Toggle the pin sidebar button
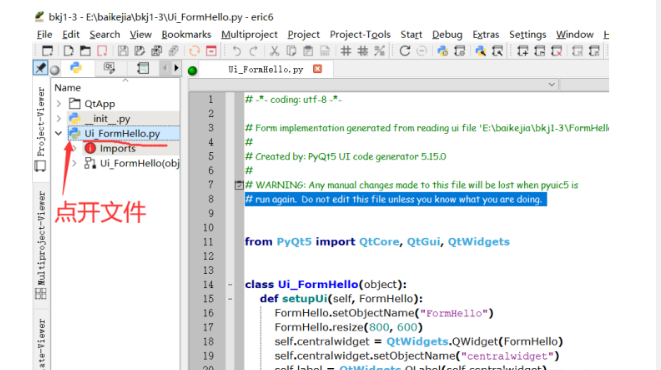Screen dimensions: 661x370 (40, 68)
